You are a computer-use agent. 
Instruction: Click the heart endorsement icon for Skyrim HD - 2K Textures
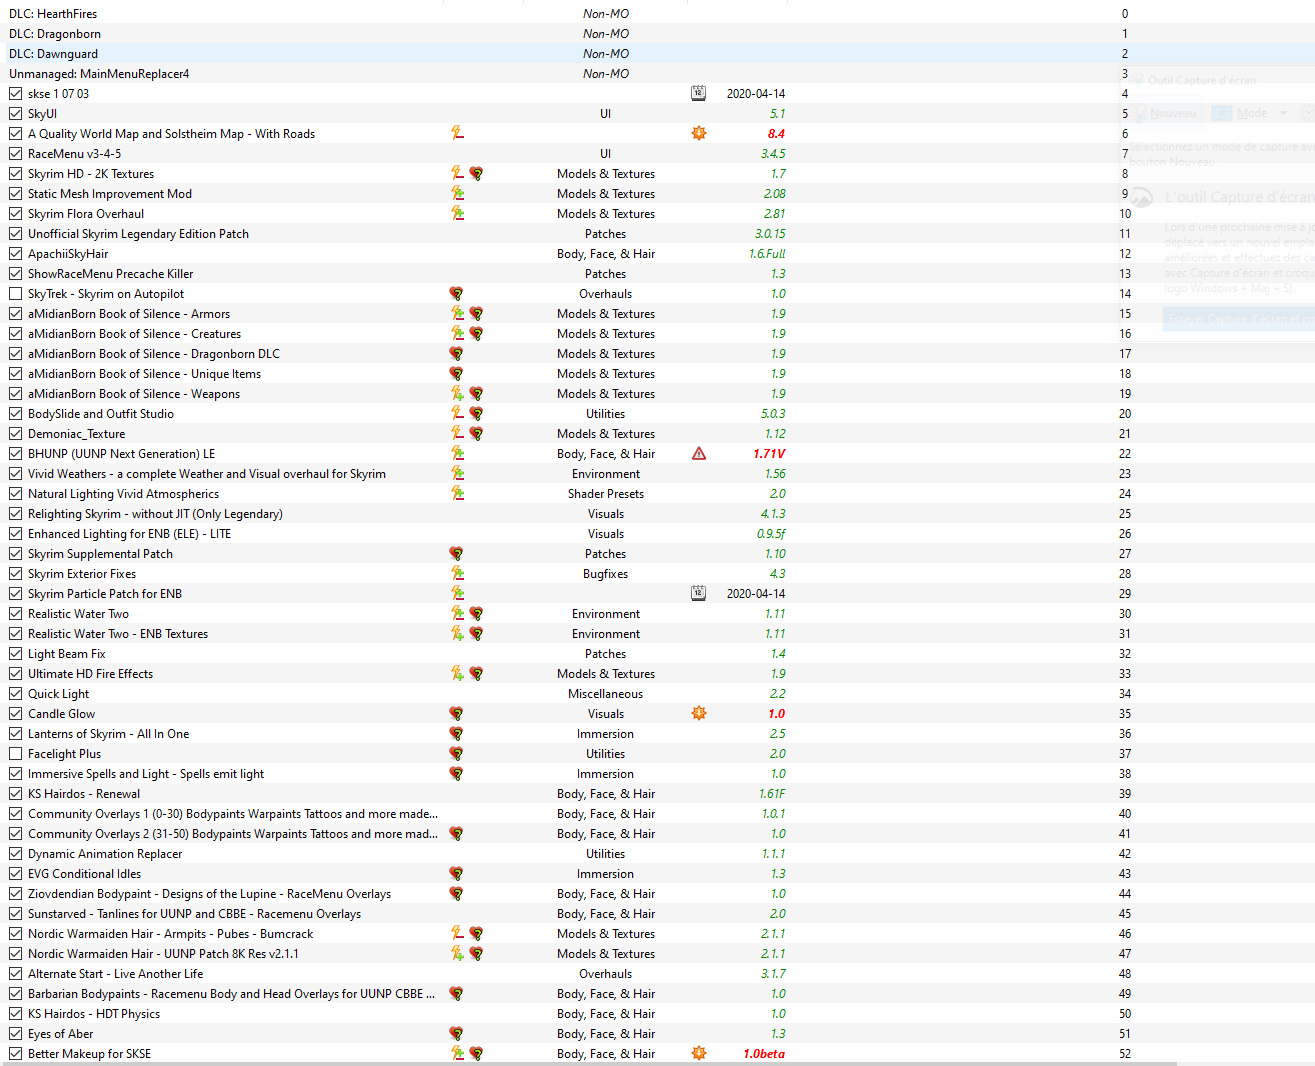tap(476, 173)
